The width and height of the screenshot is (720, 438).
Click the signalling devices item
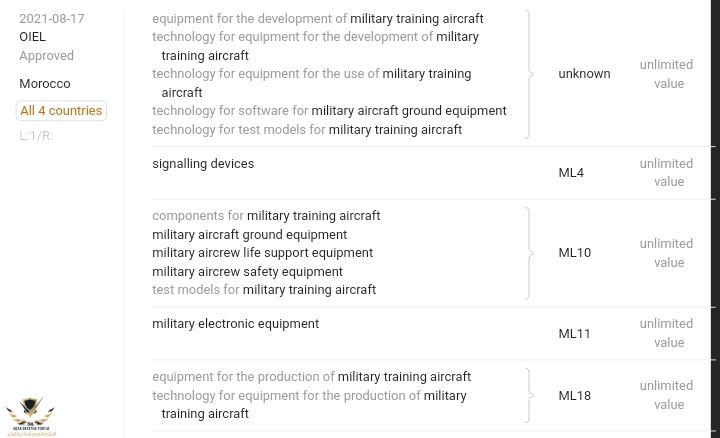[x=203, y=163]
